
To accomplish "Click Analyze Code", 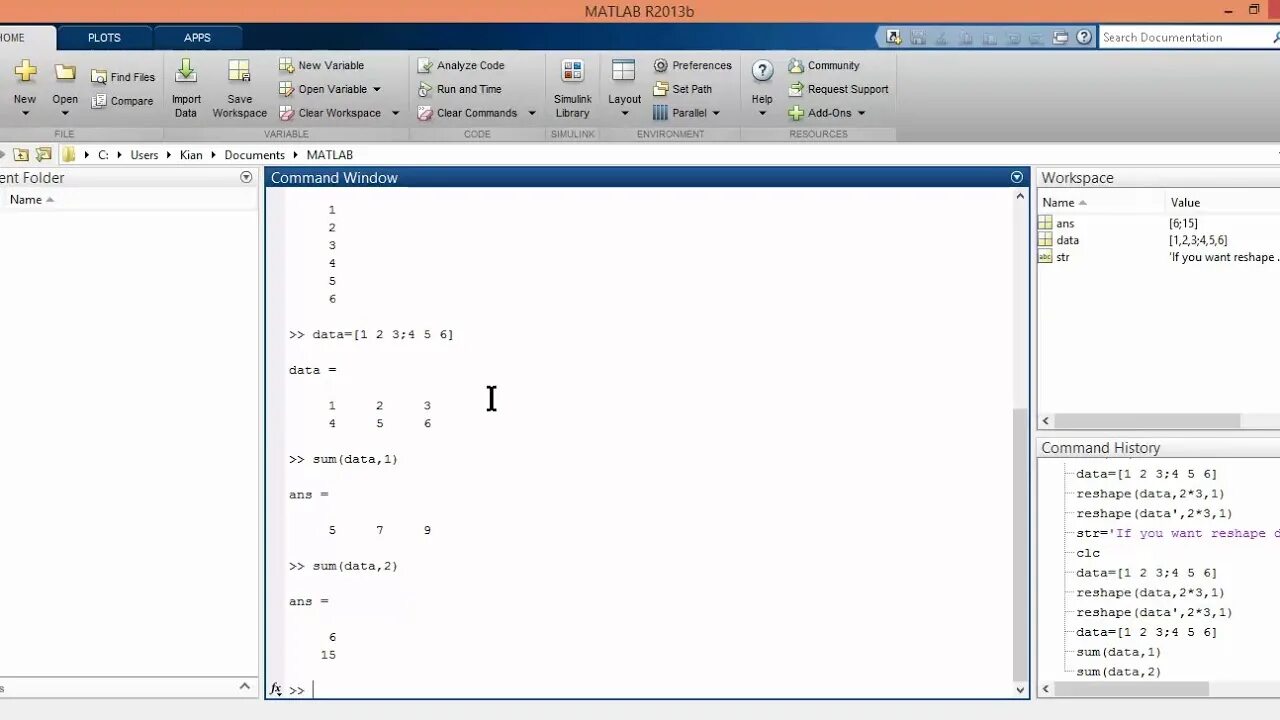I will click(461, 65).
